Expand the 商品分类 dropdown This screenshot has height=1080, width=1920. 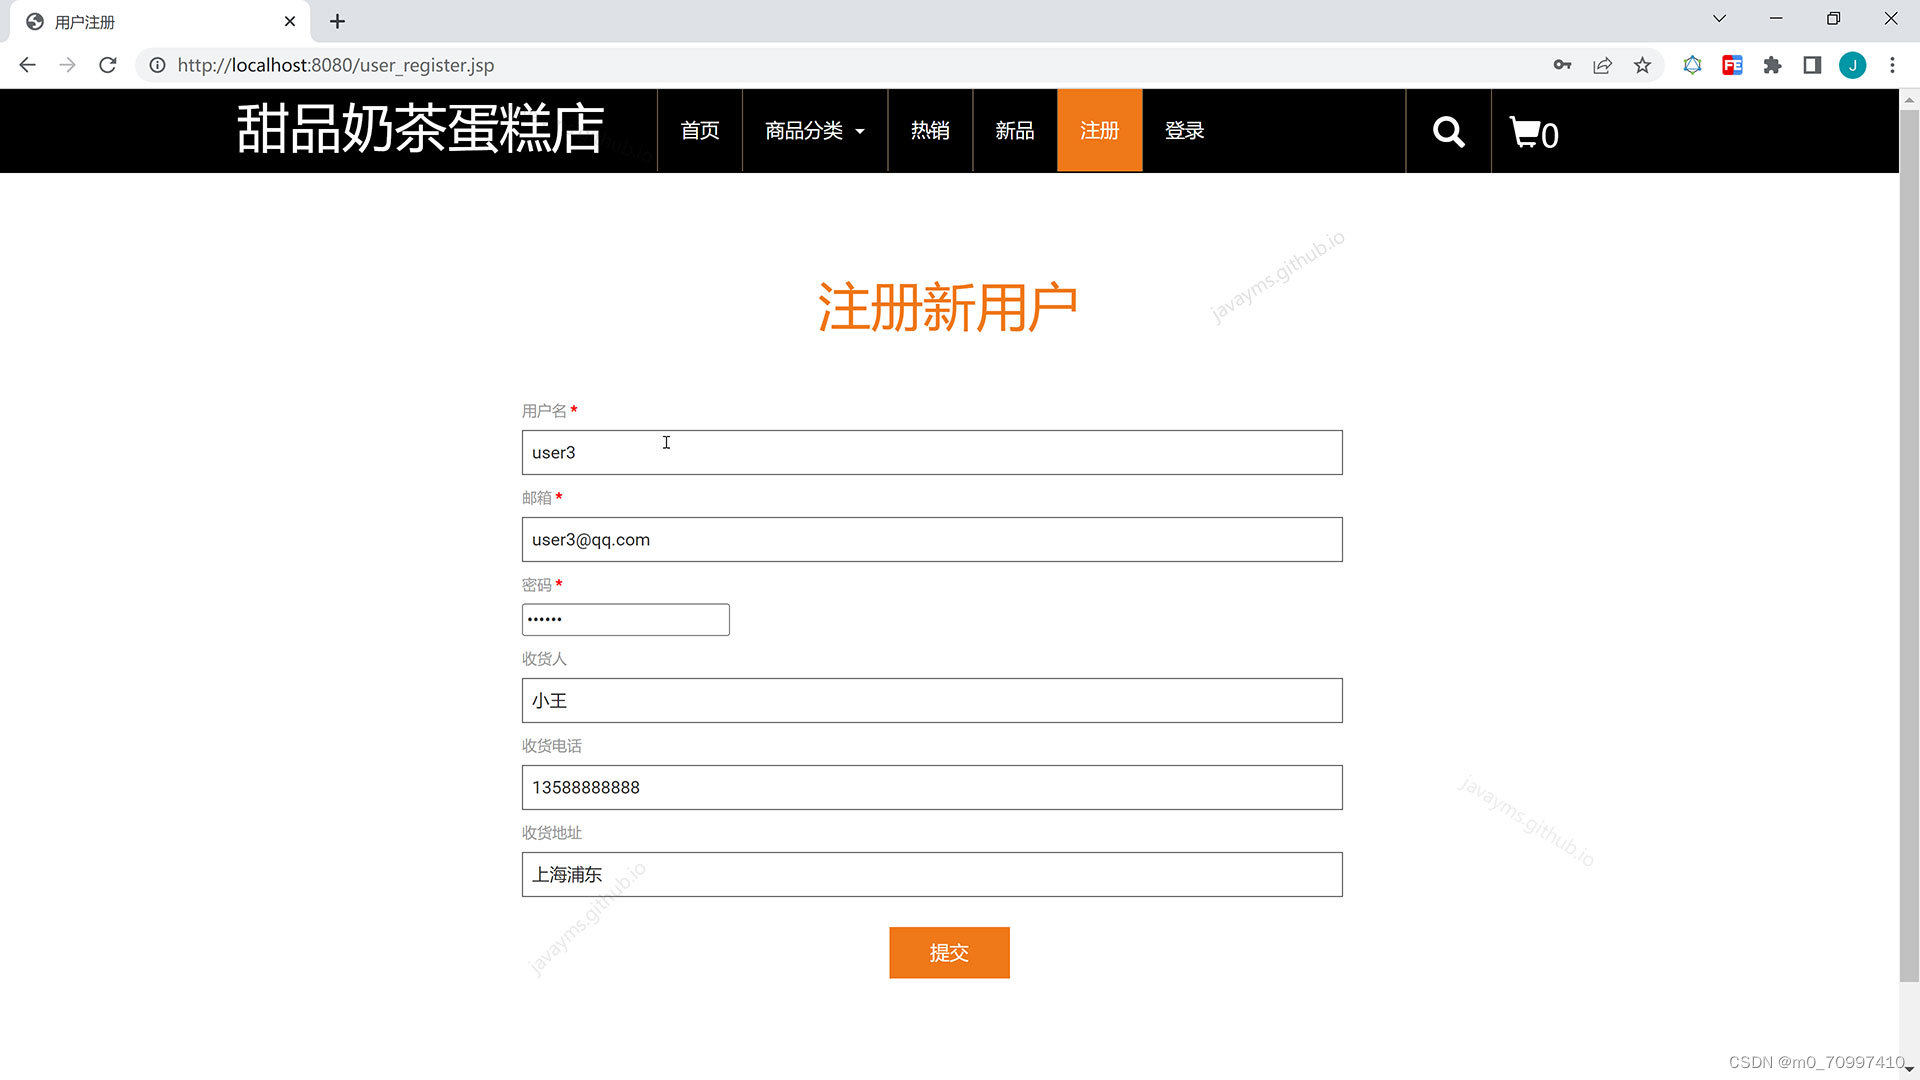pos(814,131)
